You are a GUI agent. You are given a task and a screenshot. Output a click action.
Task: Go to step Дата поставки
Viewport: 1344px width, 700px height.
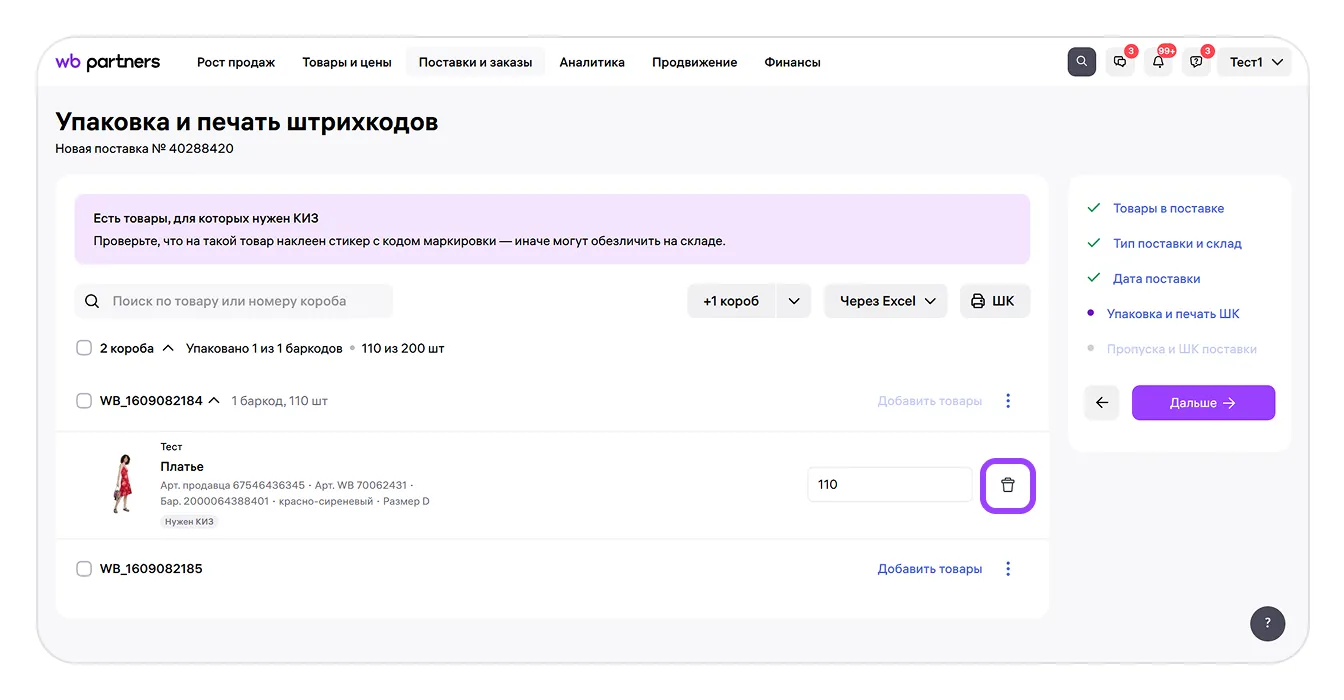pyautogui.click(x=1157, y=279)
